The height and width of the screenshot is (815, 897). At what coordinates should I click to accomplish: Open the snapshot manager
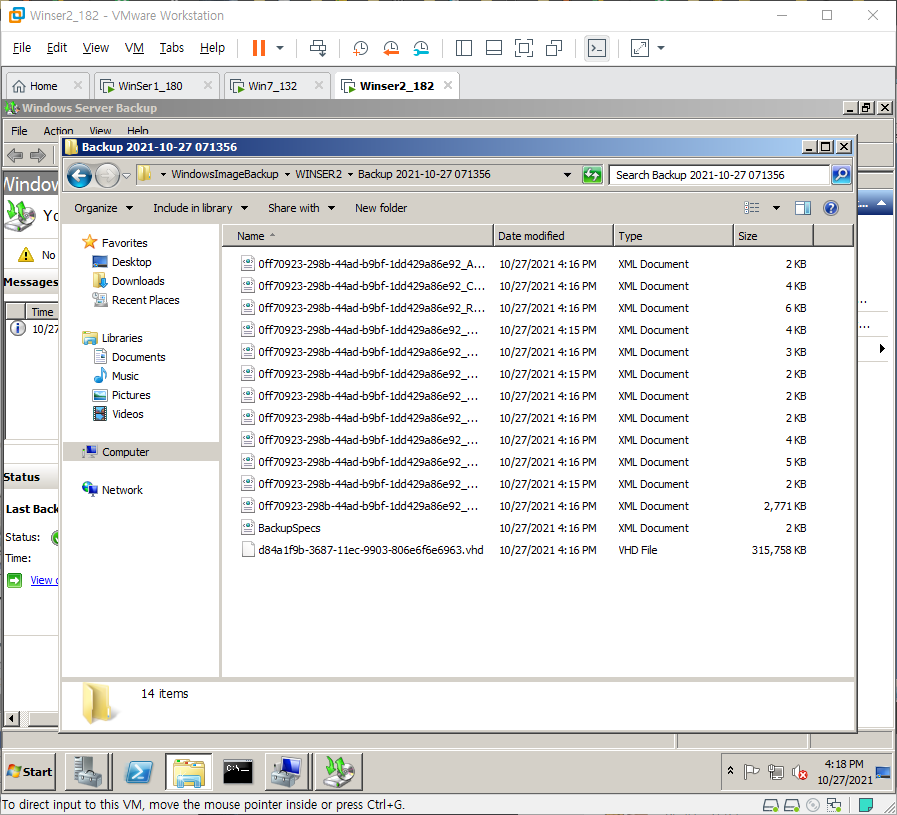tap(421, 48)
